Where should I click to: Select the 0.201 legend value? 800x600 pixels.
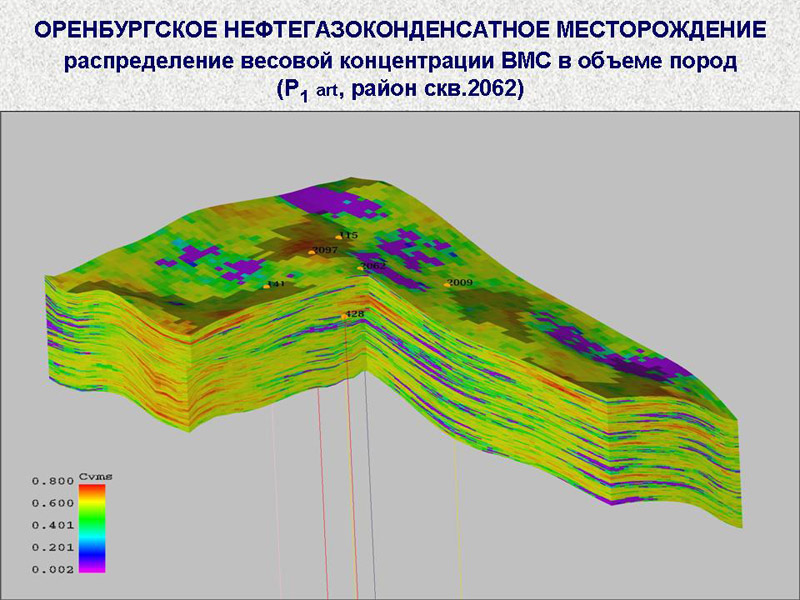click(52, 547)
